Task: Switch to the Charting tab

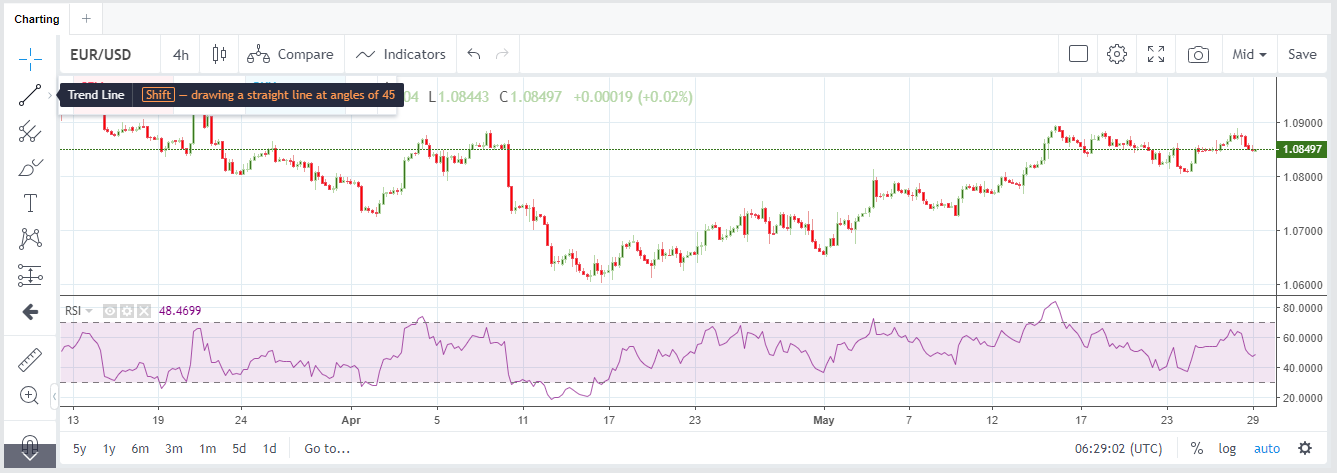Action: coord(36,18)
